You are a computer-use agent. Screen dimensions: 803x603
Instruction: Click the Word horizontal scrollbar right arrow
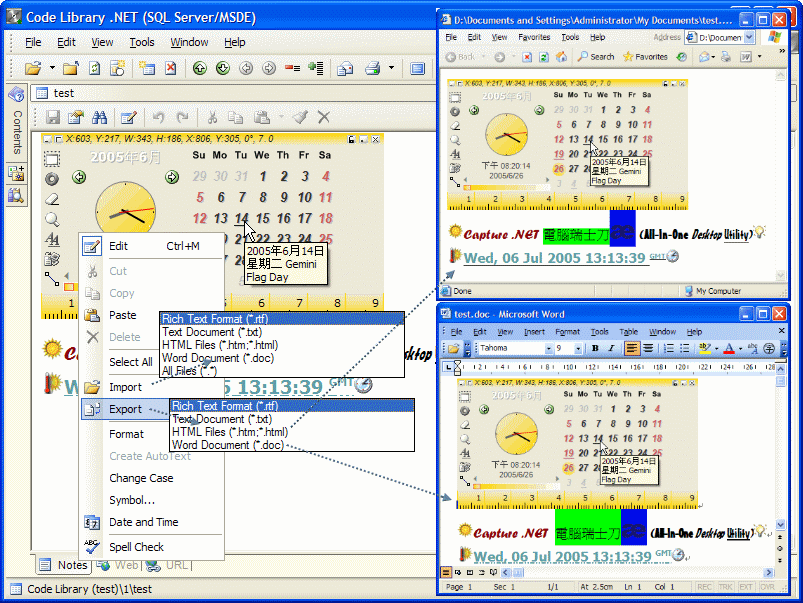(x=769, y=572)
